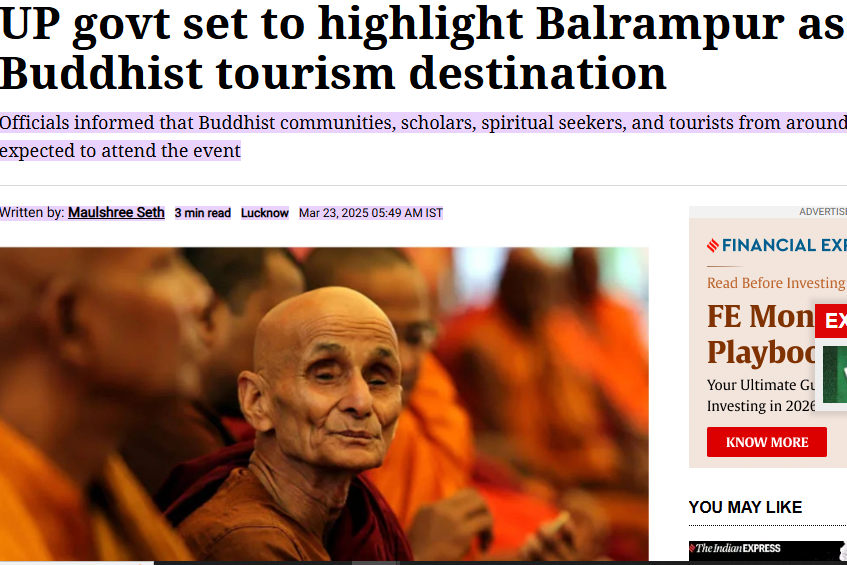Click the 'Your Ultimate Guide' ad description

pyautogui.click(x=761, y=395)
